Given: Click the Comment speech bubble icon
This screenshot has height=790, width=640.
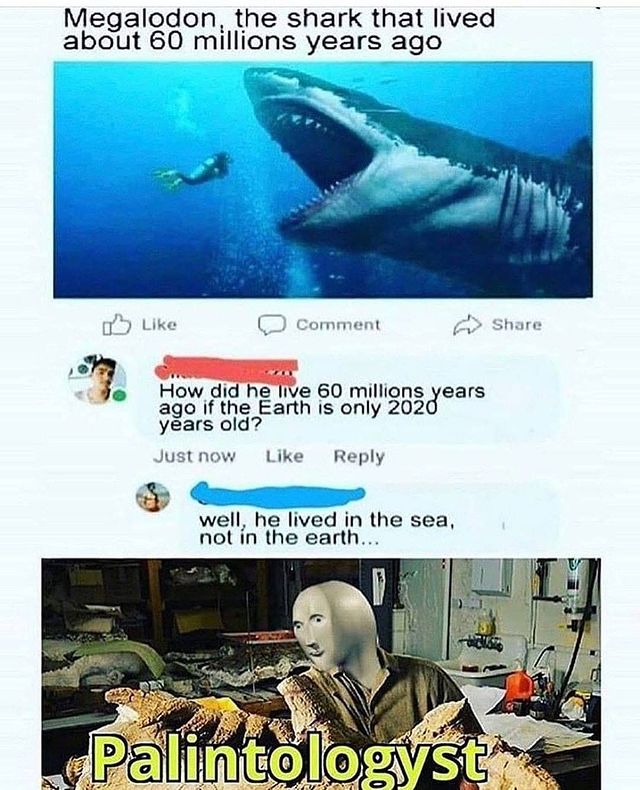Looking at the screenshot, I should [x=272, y=325].
